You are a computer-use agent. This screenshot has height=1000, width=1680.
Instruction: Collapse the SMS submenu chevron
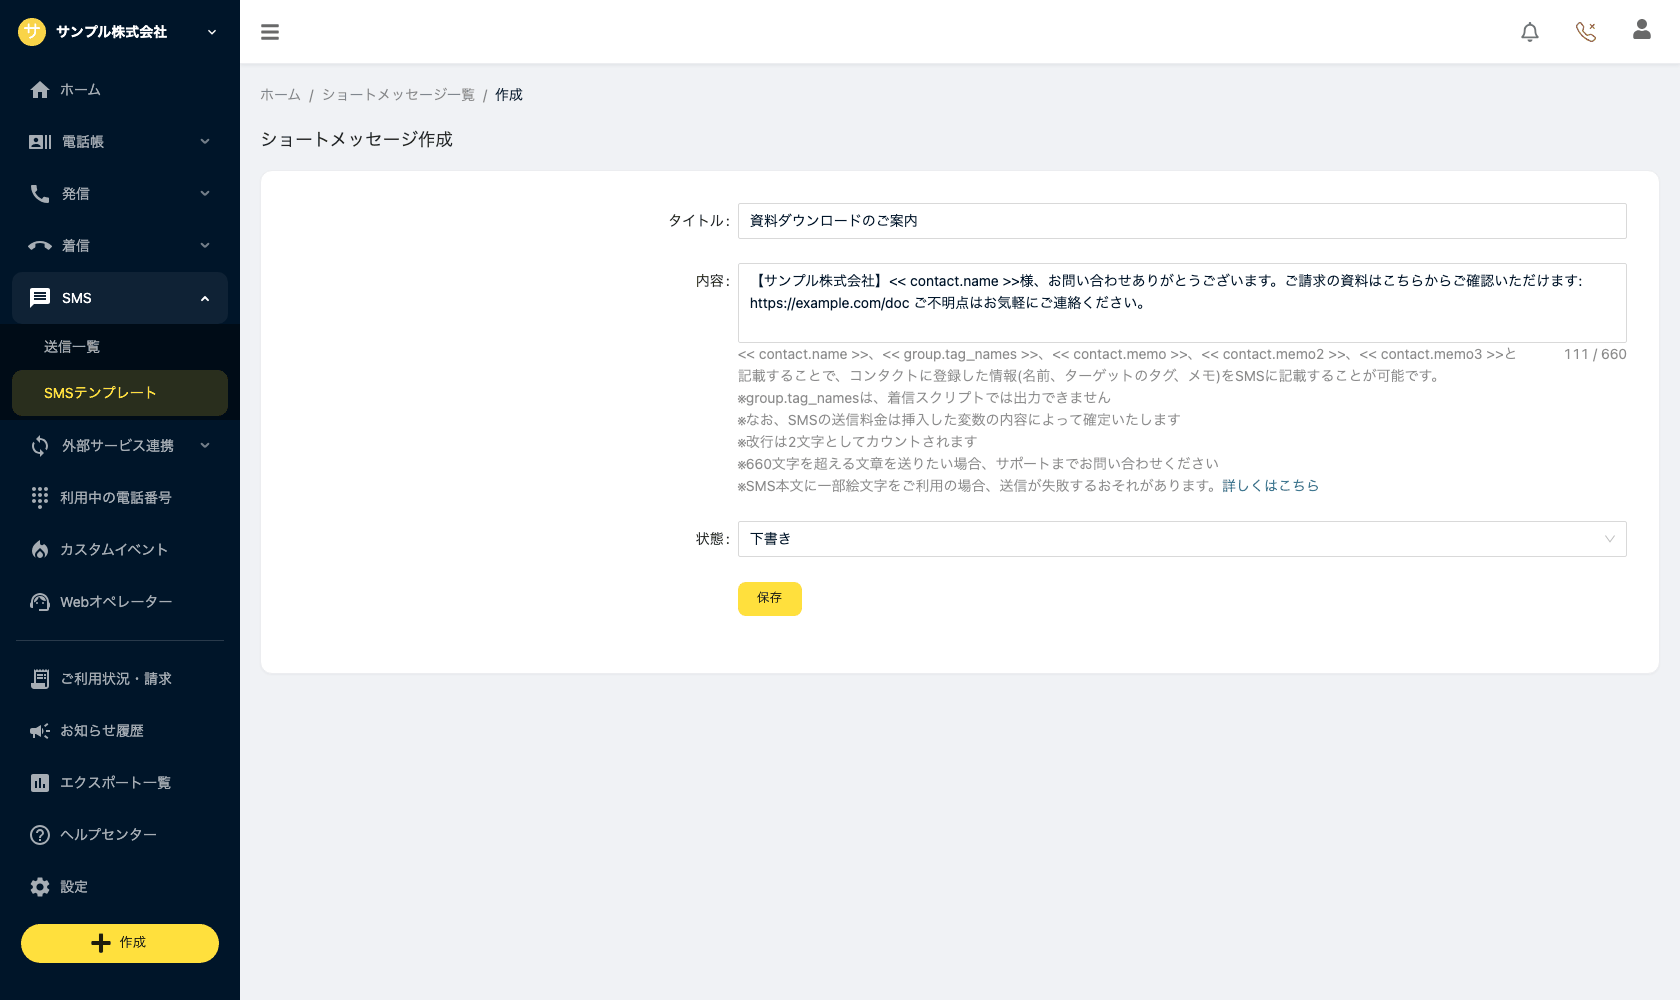tap(205, 298)
